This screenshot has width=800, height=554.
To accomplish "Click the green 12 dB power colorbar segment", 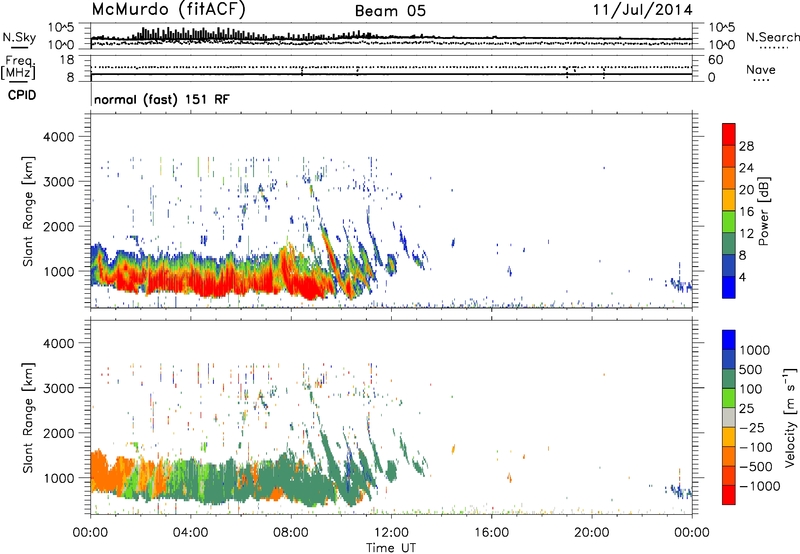I will [729, 222].
